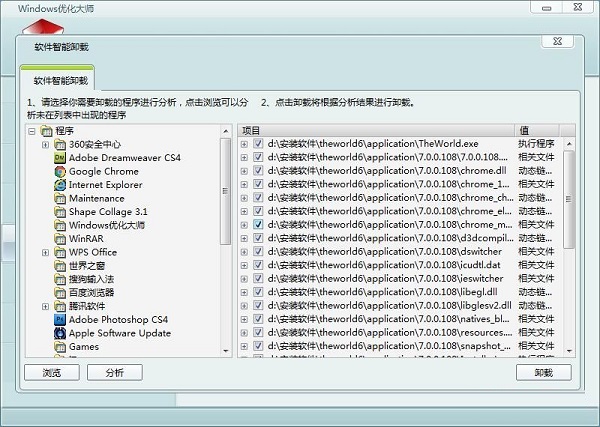
Task: Click the 搜狗输入法 folder icon
Action: (60, 279)
